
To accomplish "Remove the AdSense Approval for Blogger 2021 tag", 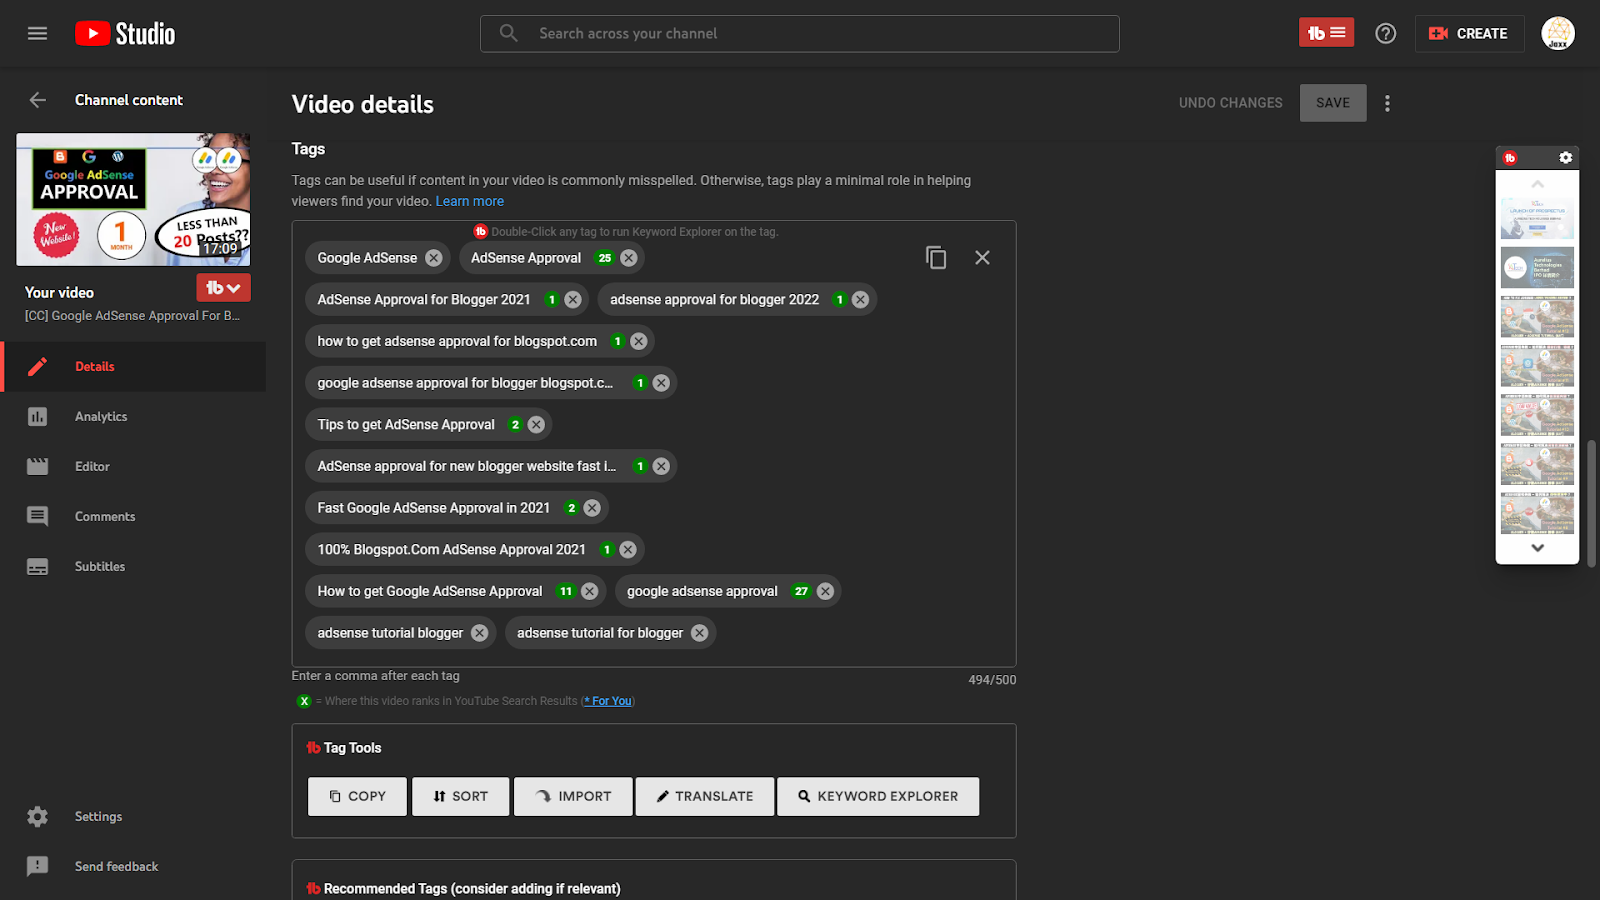I will pos(572,300).
